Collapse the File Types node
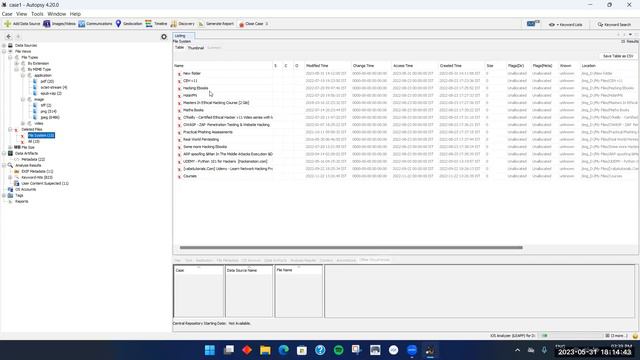This screenshot has width=640, height=360. coord(10,58)
